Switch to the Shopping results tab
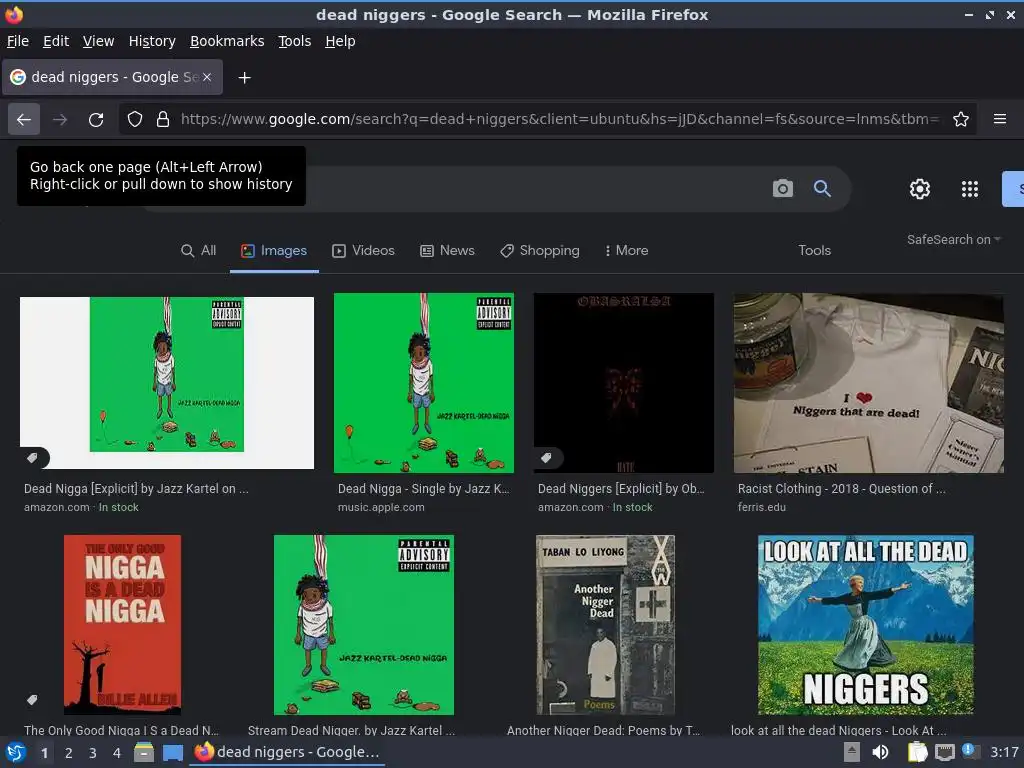 [539, 251]
